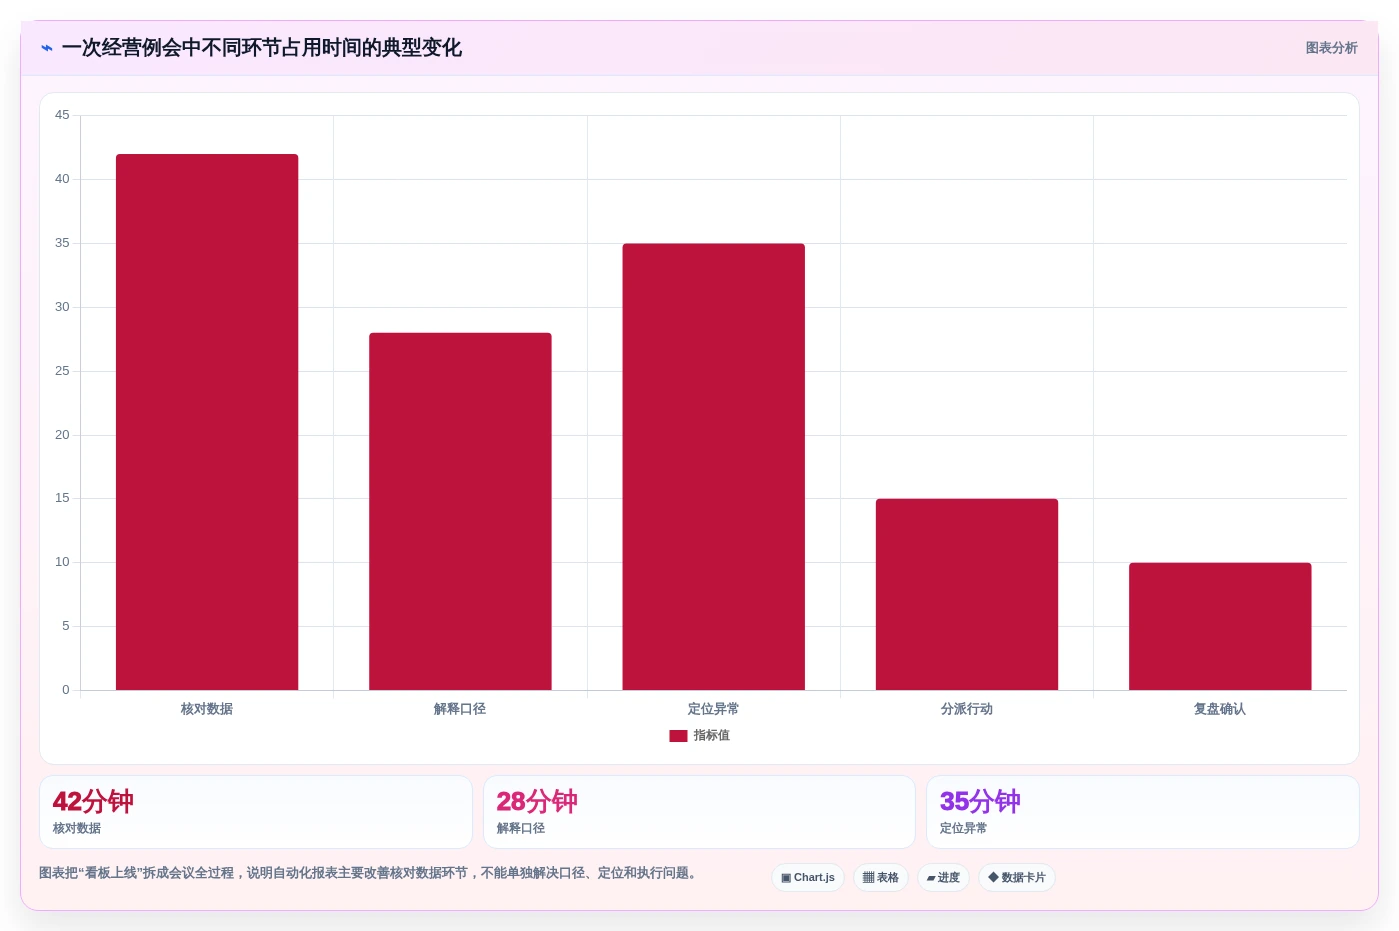The width and height of the screenshot is (1399, 931).
Task: Click the 分派行动 x-axis label
Action: pyautogui.click(x=967, y=709)
